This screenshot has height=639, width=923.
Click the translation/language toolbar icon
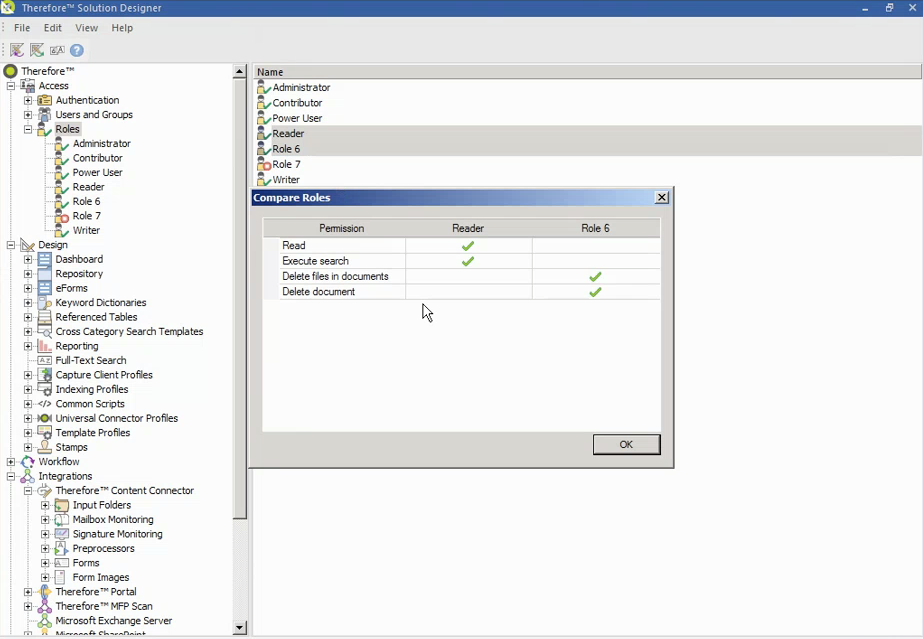pos(57,50)
